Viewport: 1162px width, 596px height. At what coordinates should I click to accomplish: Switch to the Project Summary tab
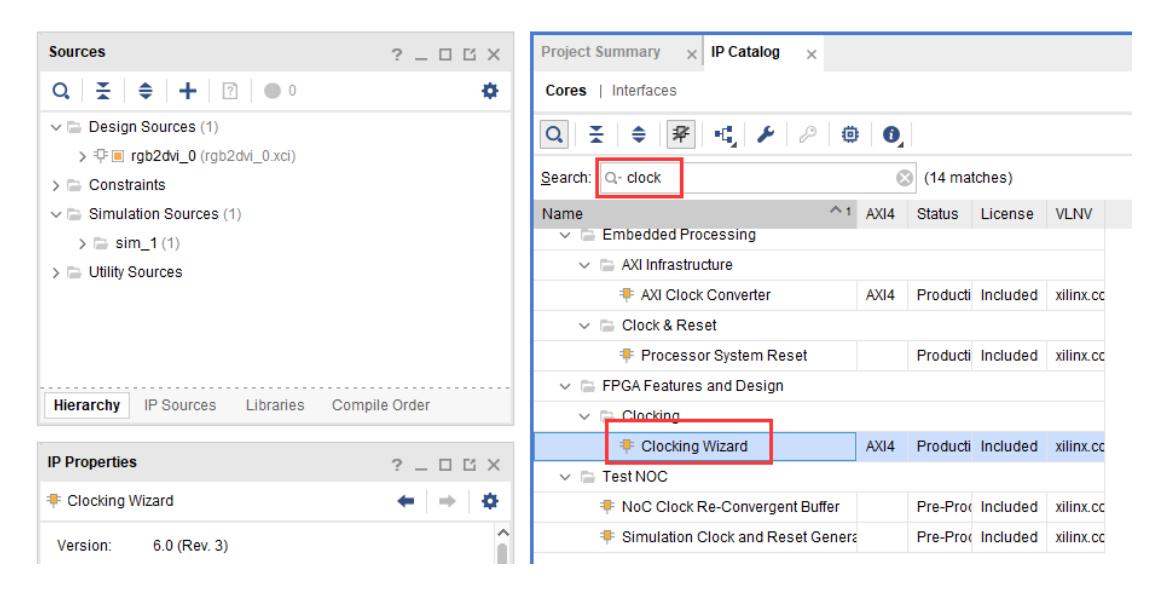click(x=599, y=52)
